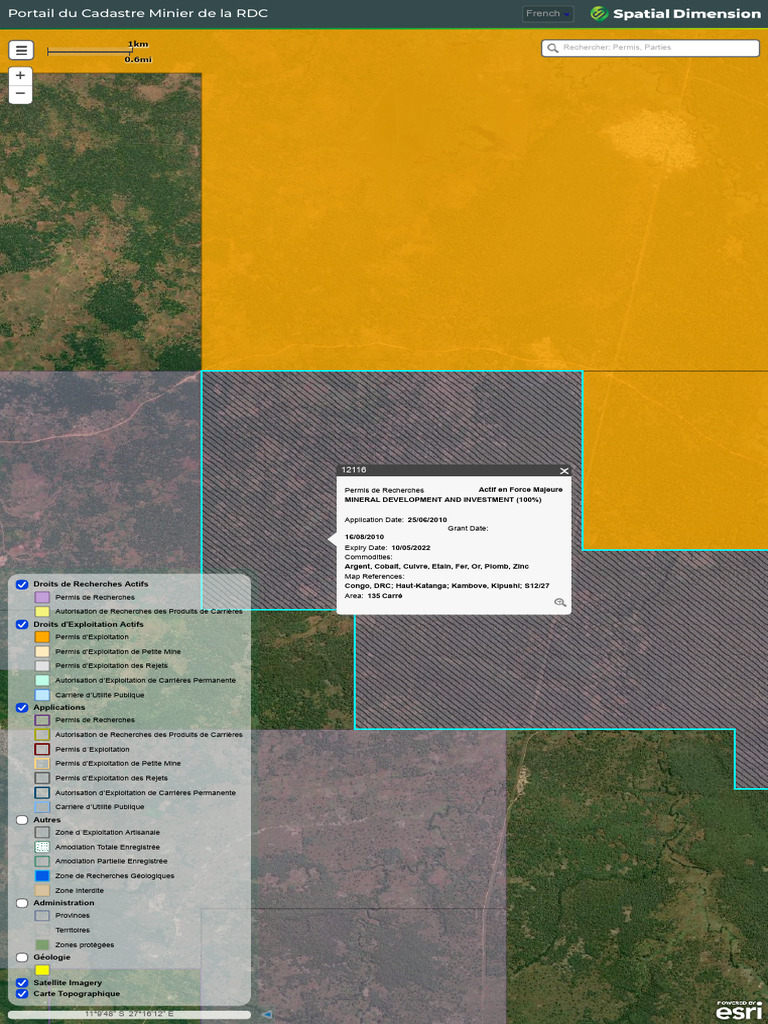Click dotted Amodiation Totale Enregistrée symbol
This screenshot has height=1024, width=768.
click(42, 847)
